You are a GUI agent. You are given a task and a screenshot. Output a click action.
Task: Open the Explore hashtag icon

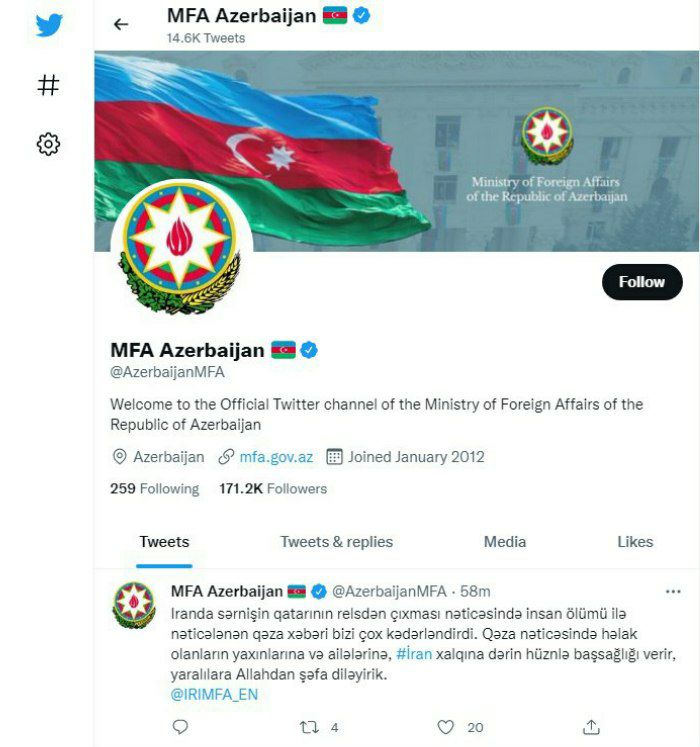tap(48, 85)
